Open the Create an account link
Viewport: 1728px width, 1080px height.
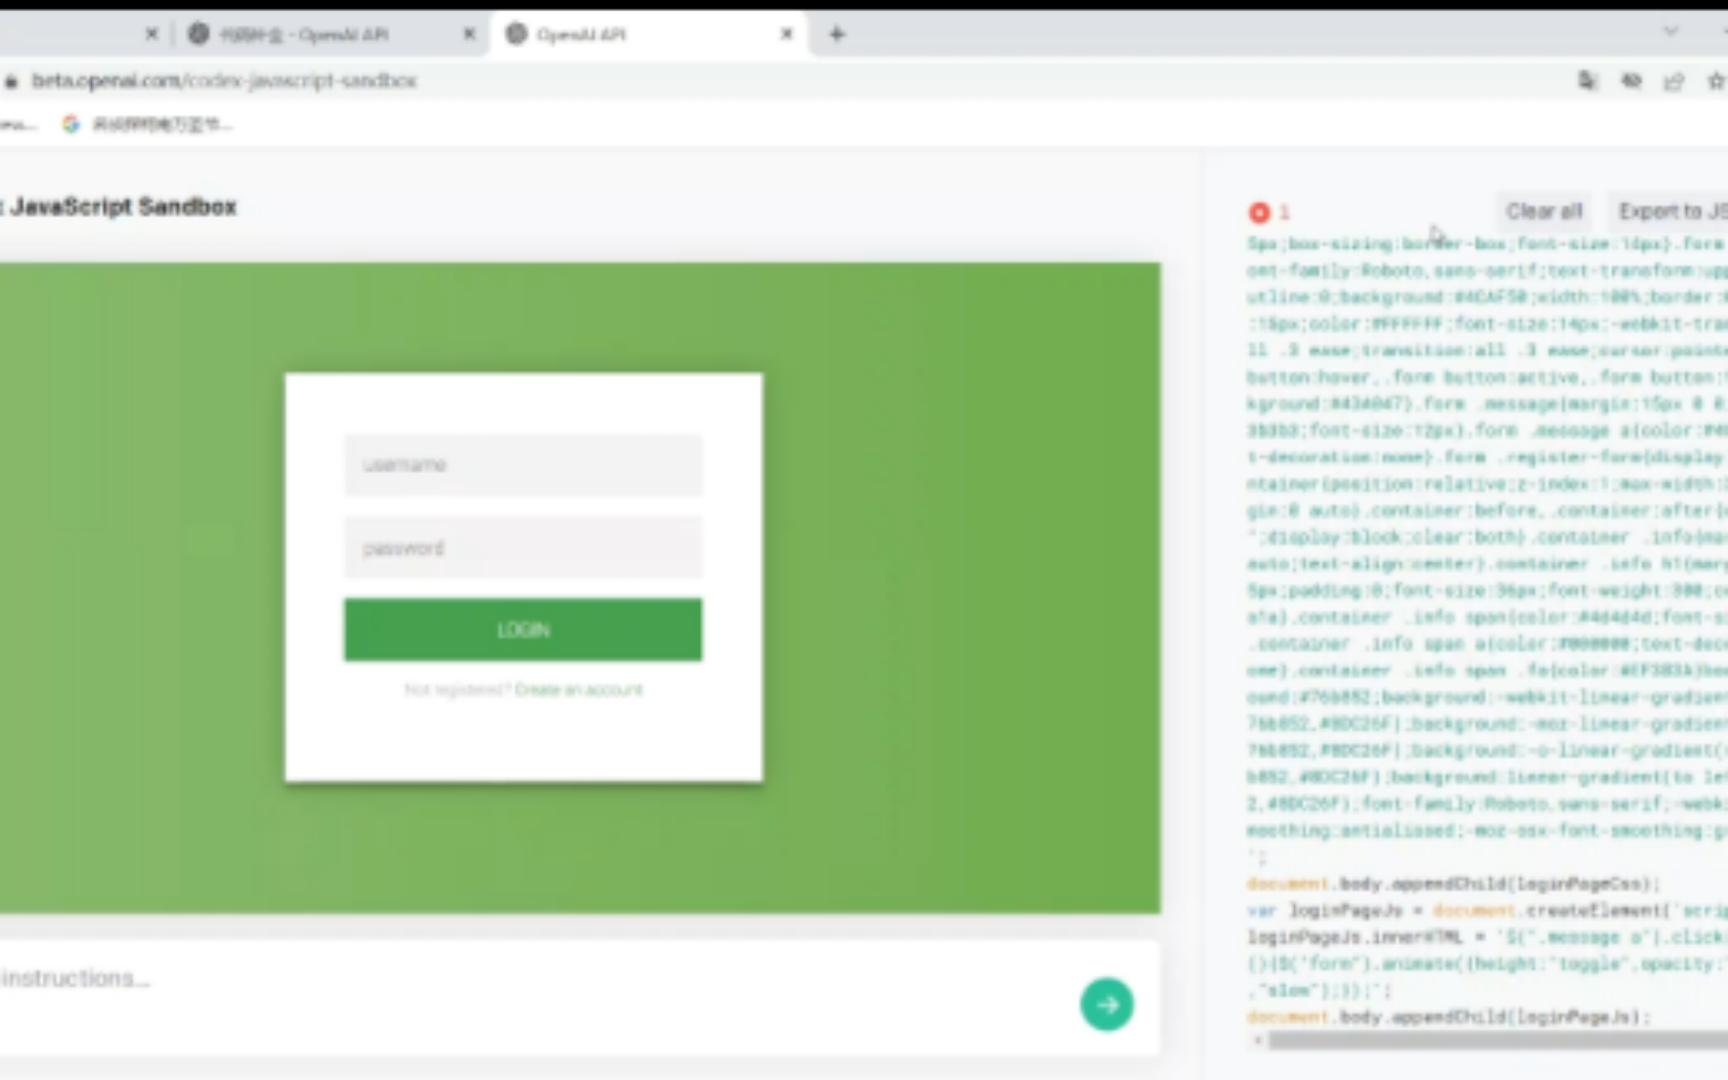coord(579,690)
